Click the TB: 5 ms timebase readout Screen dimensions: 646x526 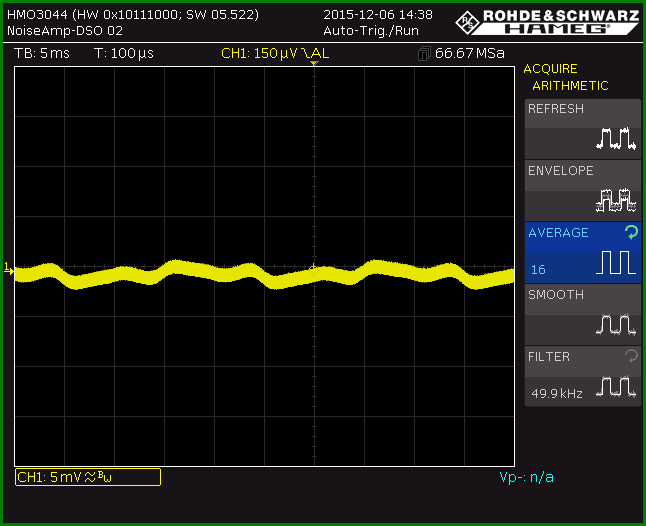(x=42, y=54)
